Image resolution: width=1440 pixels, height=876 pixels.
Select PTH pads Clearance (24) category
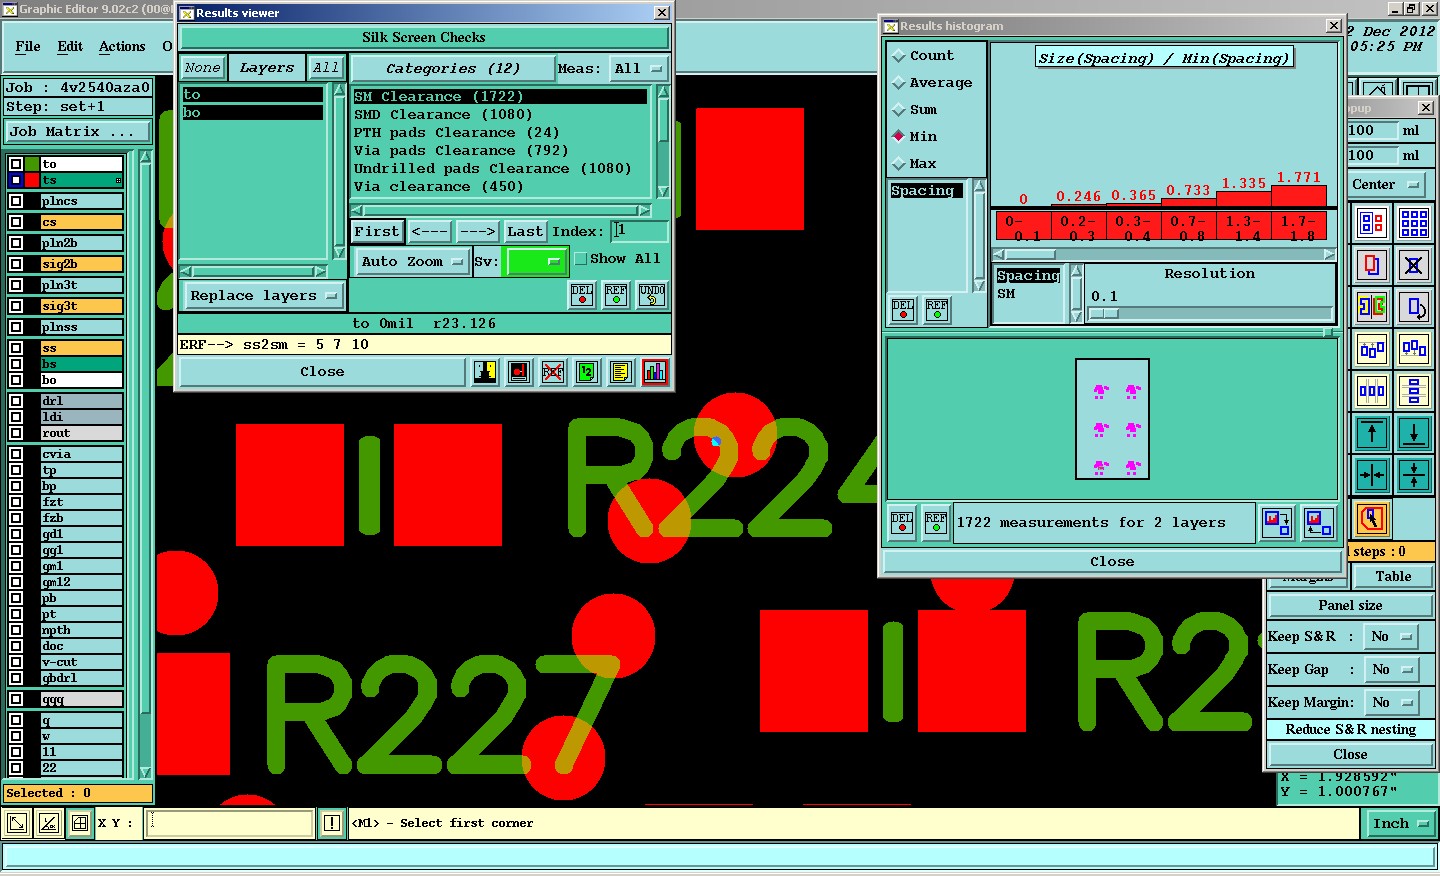tap(456, 133)
